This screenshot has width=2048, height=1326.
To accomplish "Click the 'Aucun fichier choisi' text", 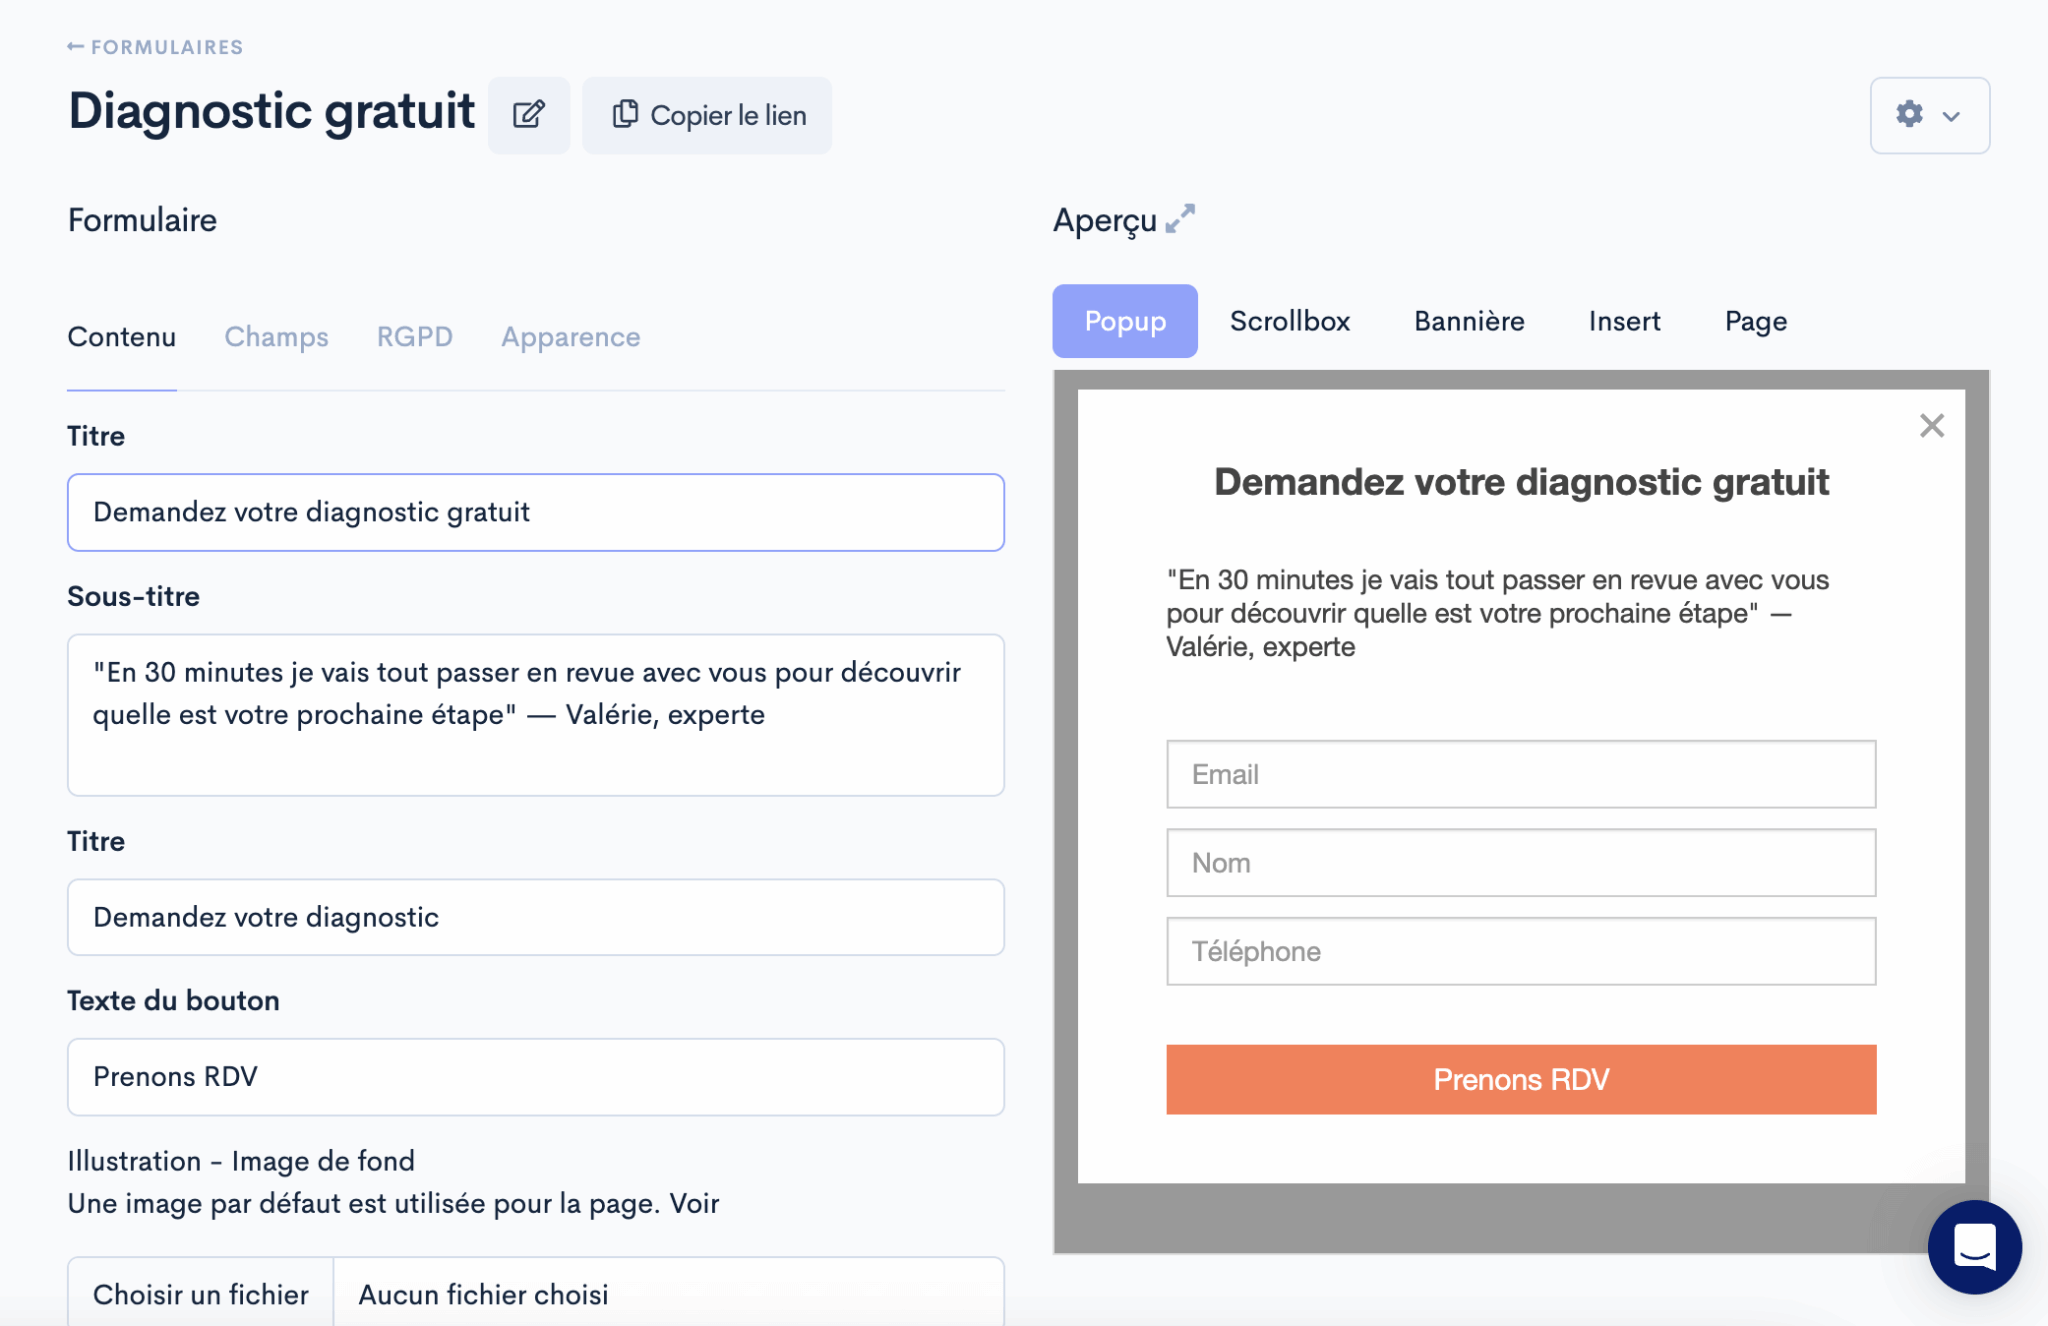I will (x=483, y=1295).
